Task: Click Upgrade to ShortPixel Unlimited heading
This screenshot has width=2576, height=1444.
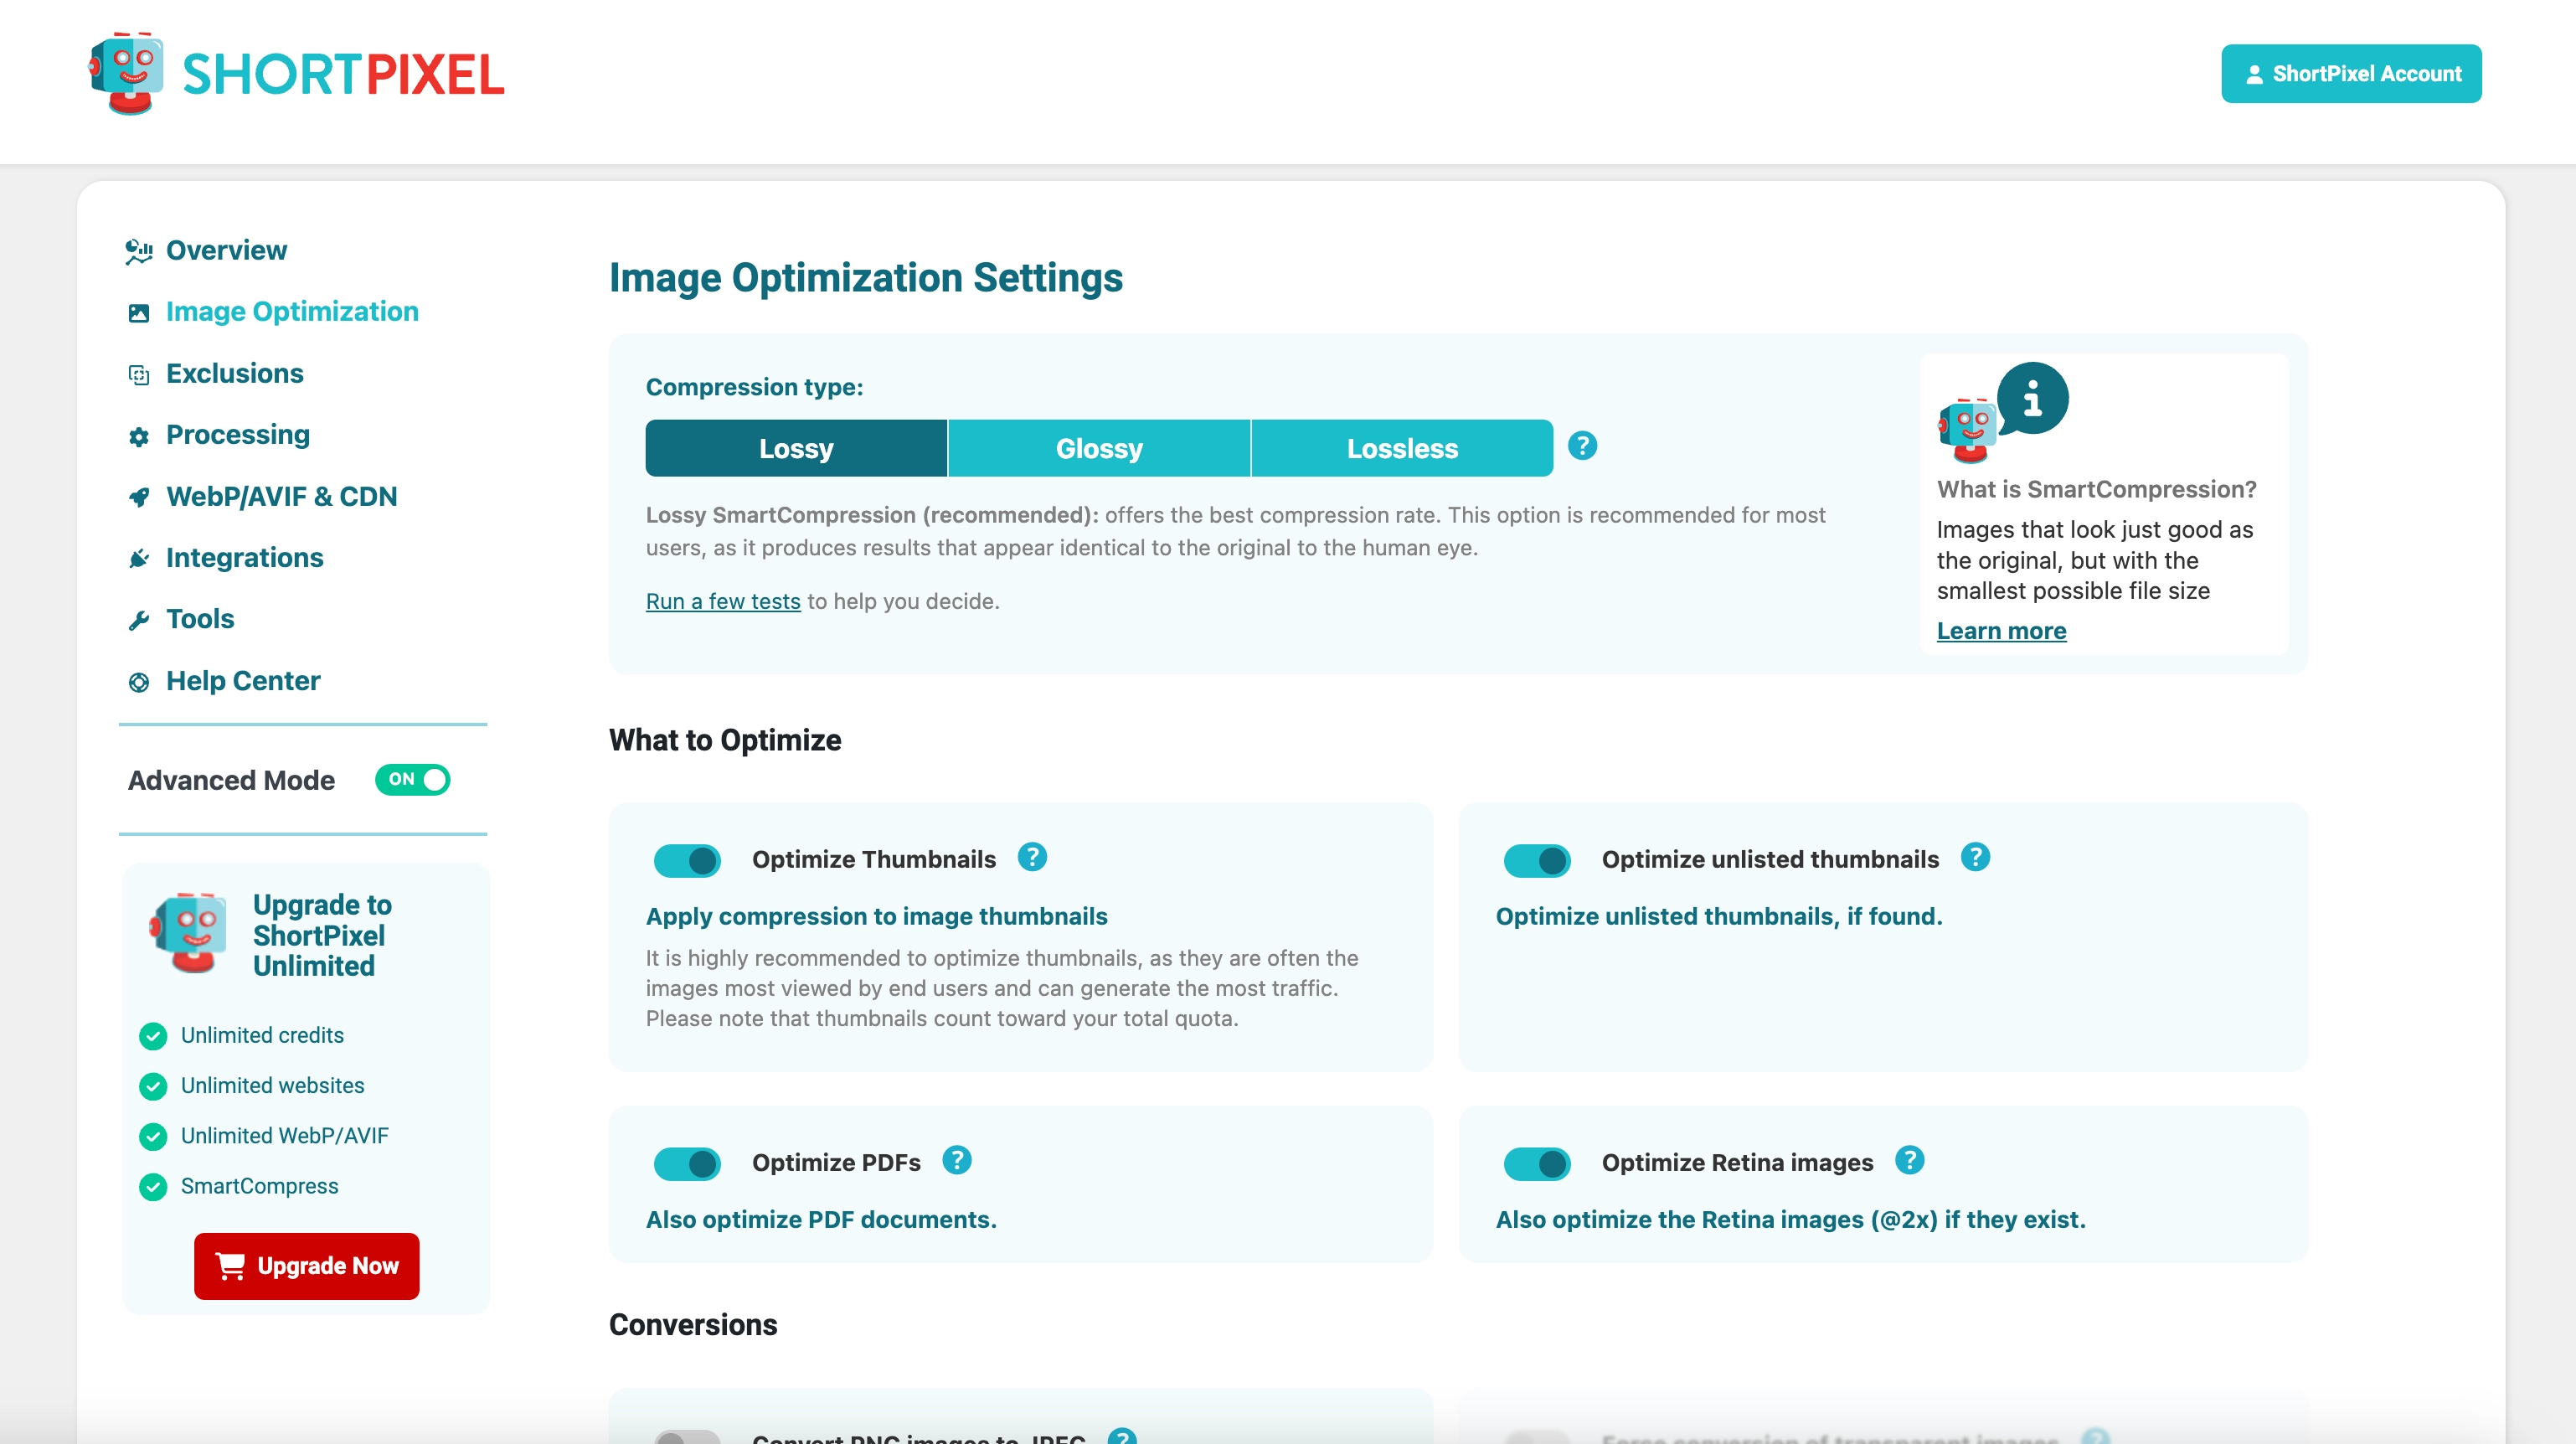Action: pyautogui.click(x=322, y=935)
